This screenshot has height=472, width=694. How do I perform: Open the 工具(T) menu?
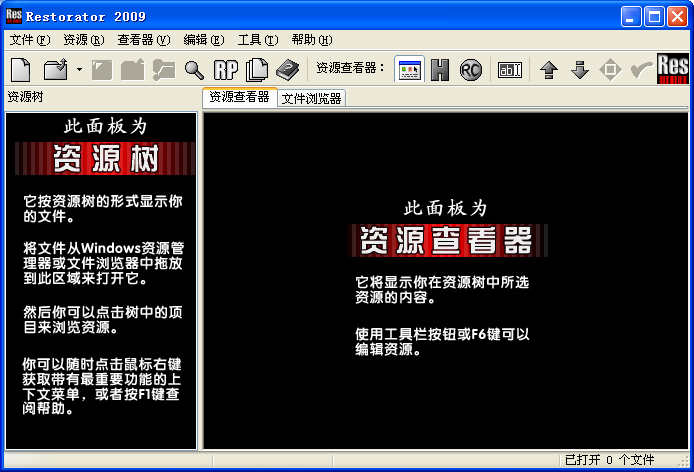point(258,40)
